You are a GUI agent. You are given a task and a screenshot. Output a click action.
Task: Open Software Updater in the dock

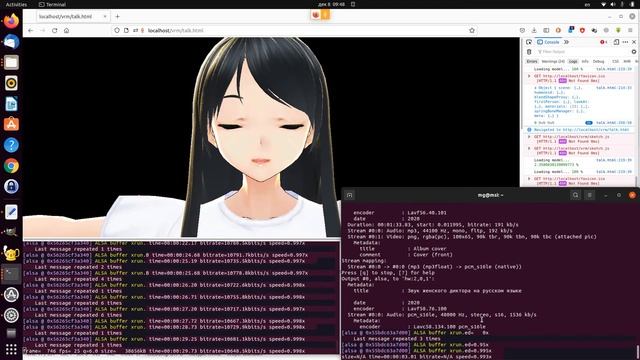(11, 294)
